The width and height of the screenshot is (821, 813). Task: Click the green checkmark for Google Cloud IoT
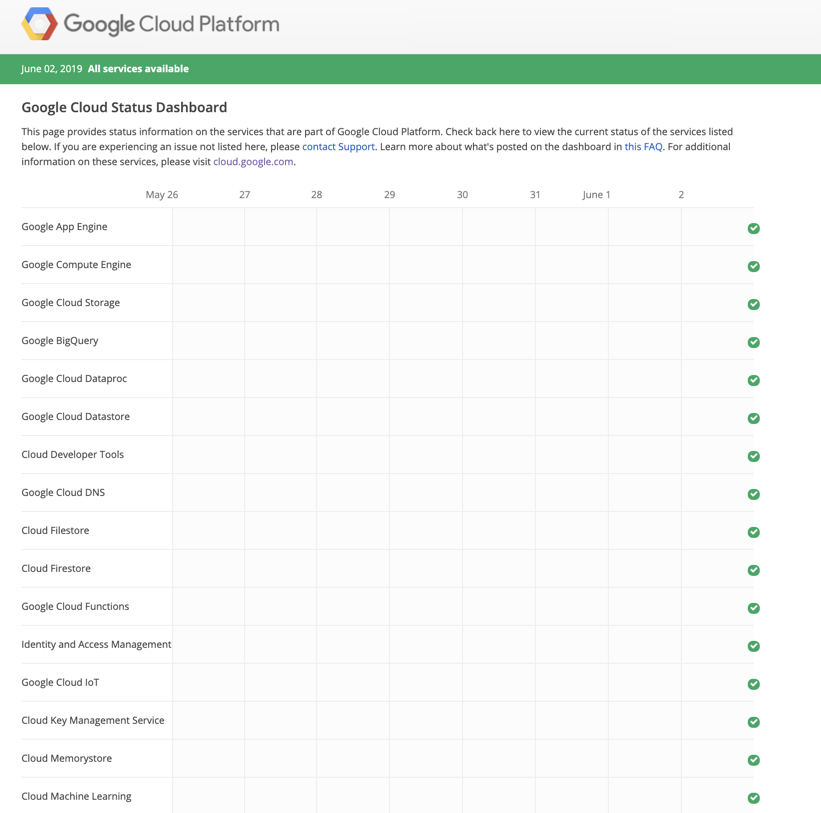753,684
